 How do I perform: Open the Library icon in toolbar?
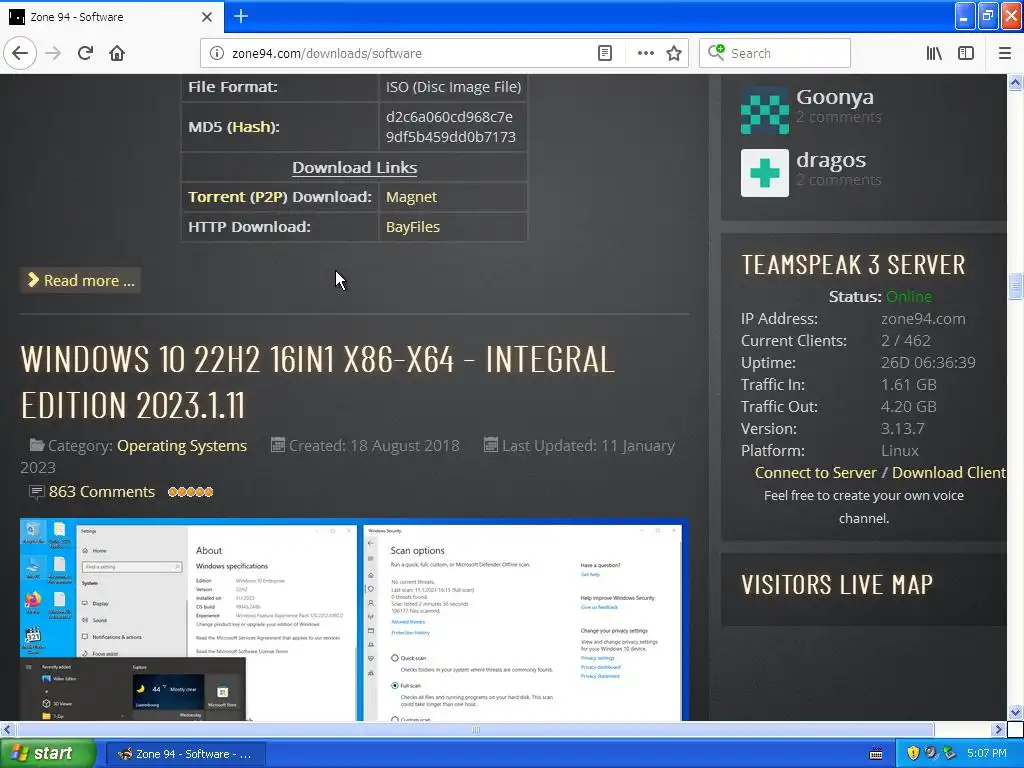coord(934,53)
